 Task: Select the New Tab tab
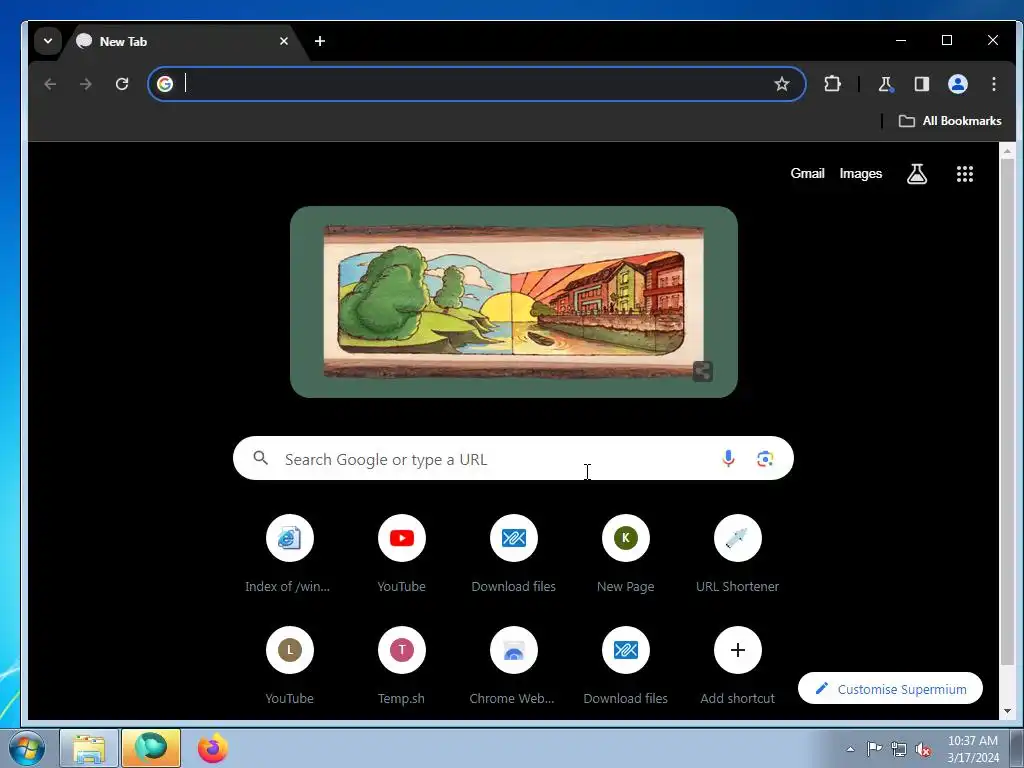176,41
